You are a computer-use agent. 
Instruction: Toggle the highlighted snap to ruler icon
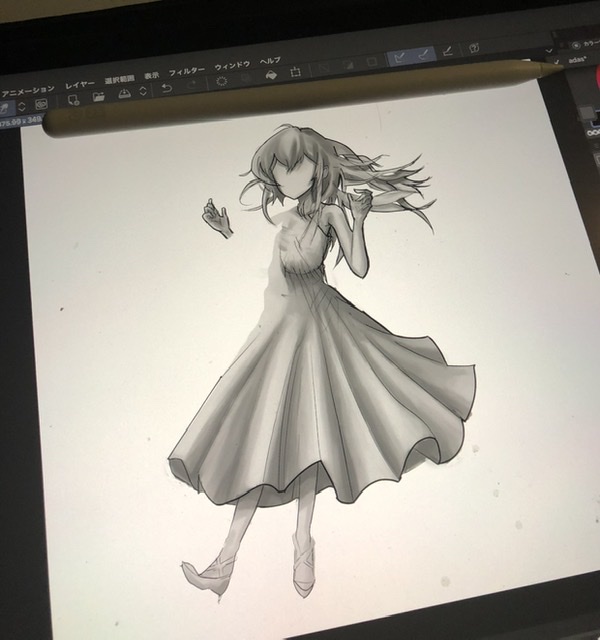coord(400,58)
